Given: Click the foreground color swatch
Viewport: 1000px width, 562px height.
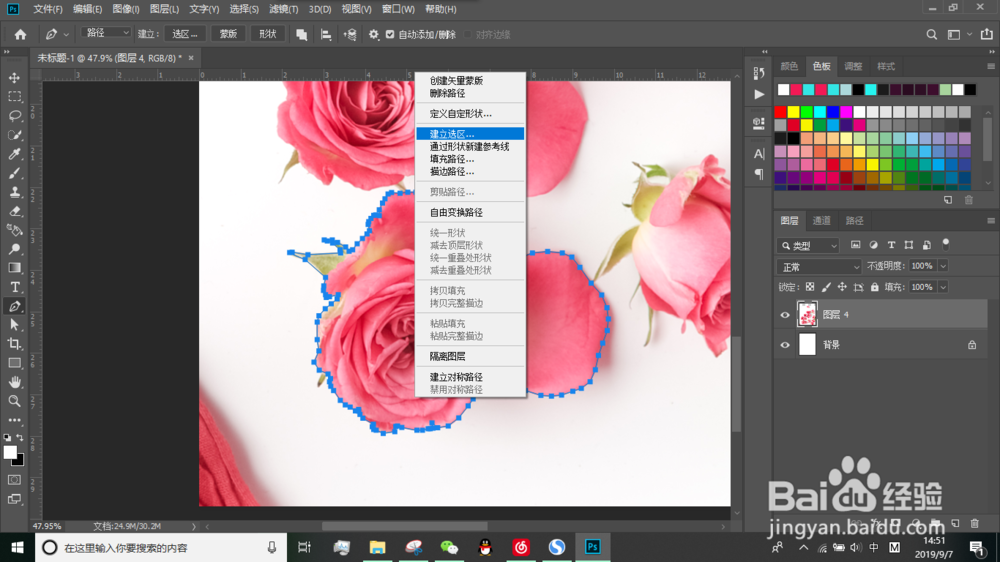Looking at the screenshot, I should point(10,452).
